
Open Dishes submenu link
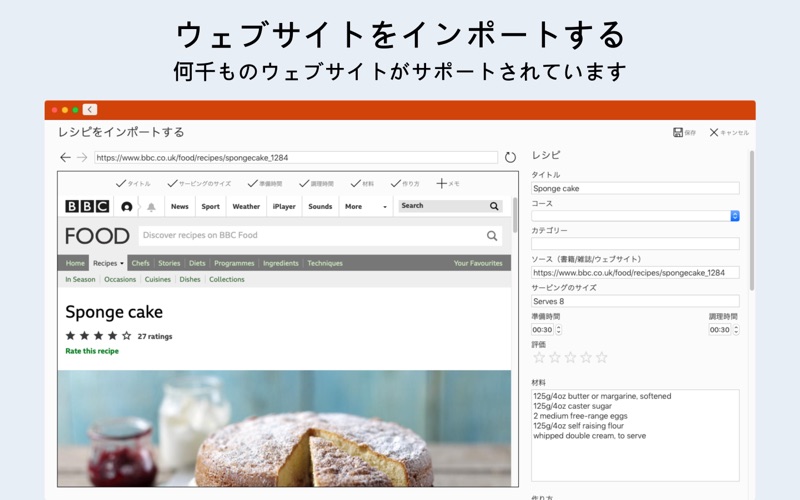click(x=190, y=280)
